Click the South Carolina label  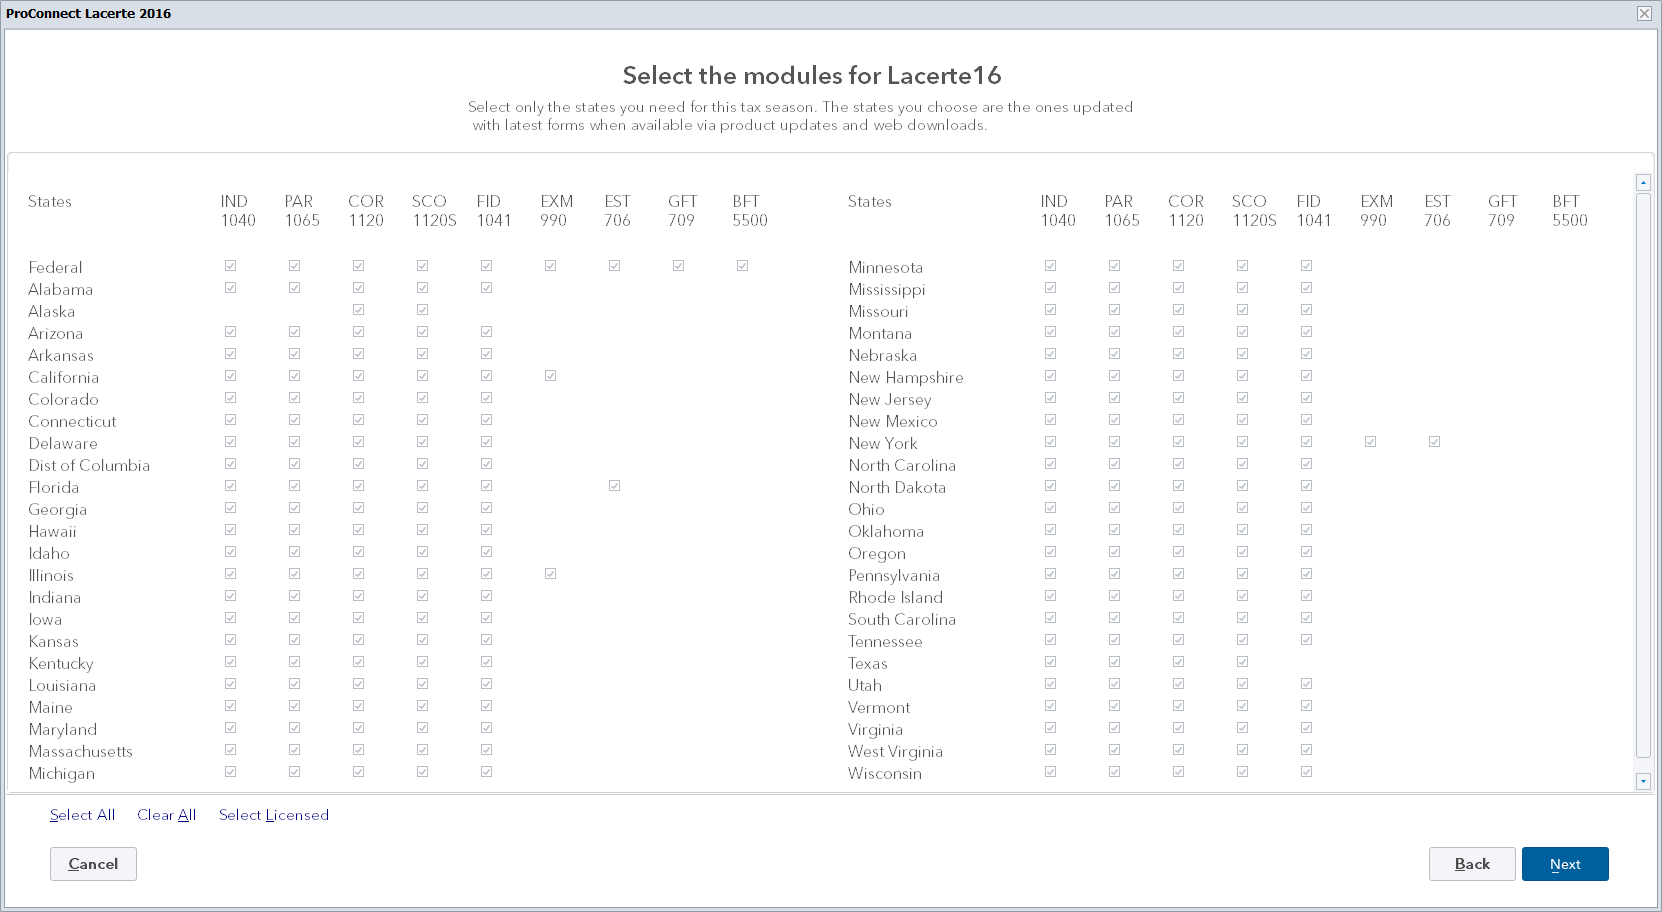coord(902,619)
